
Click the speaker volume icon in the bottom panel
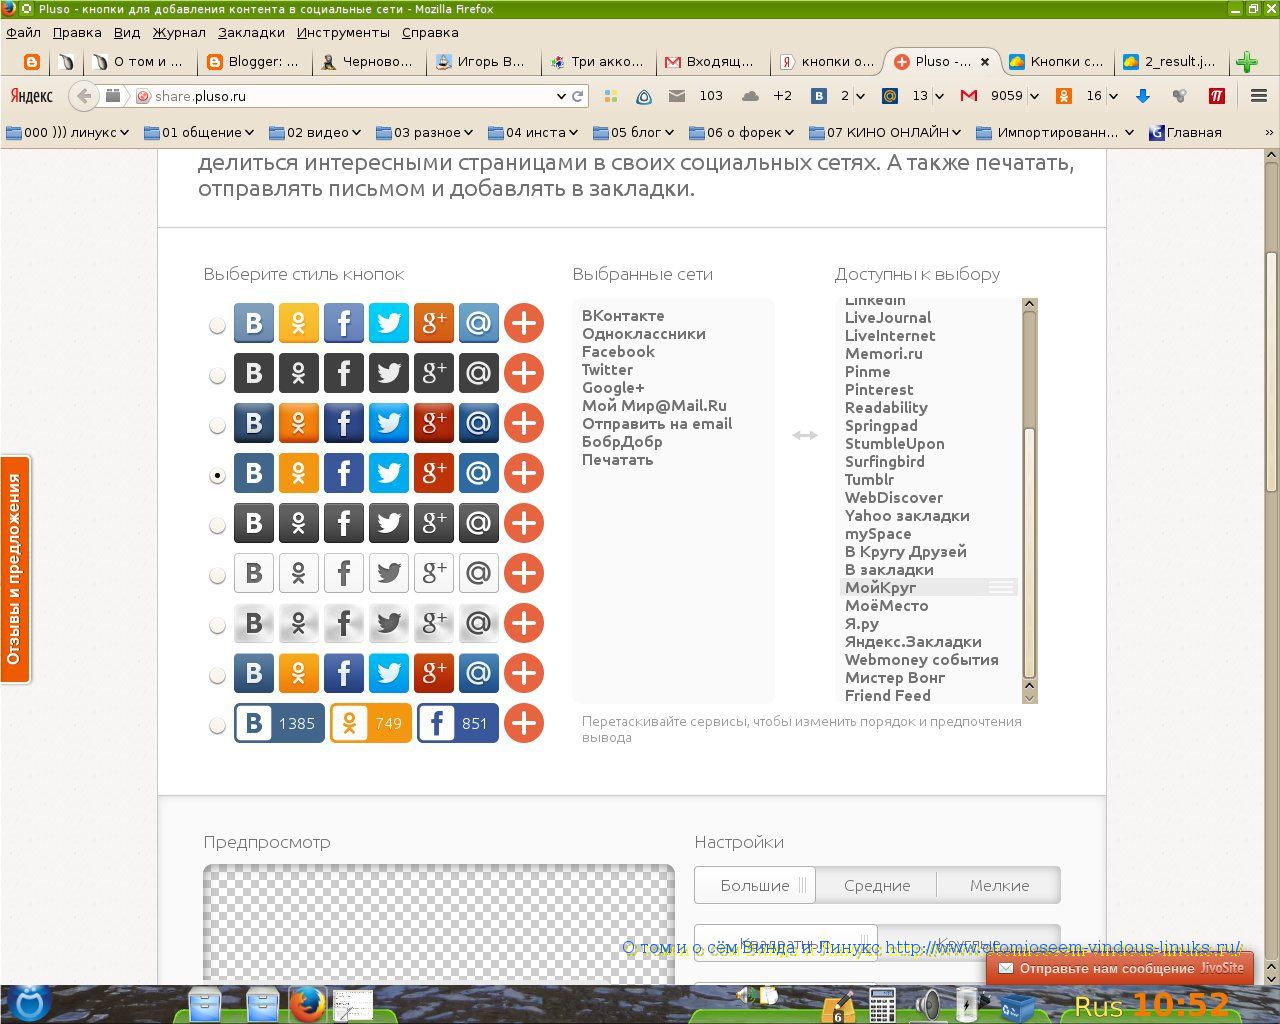click(929, 1004)
